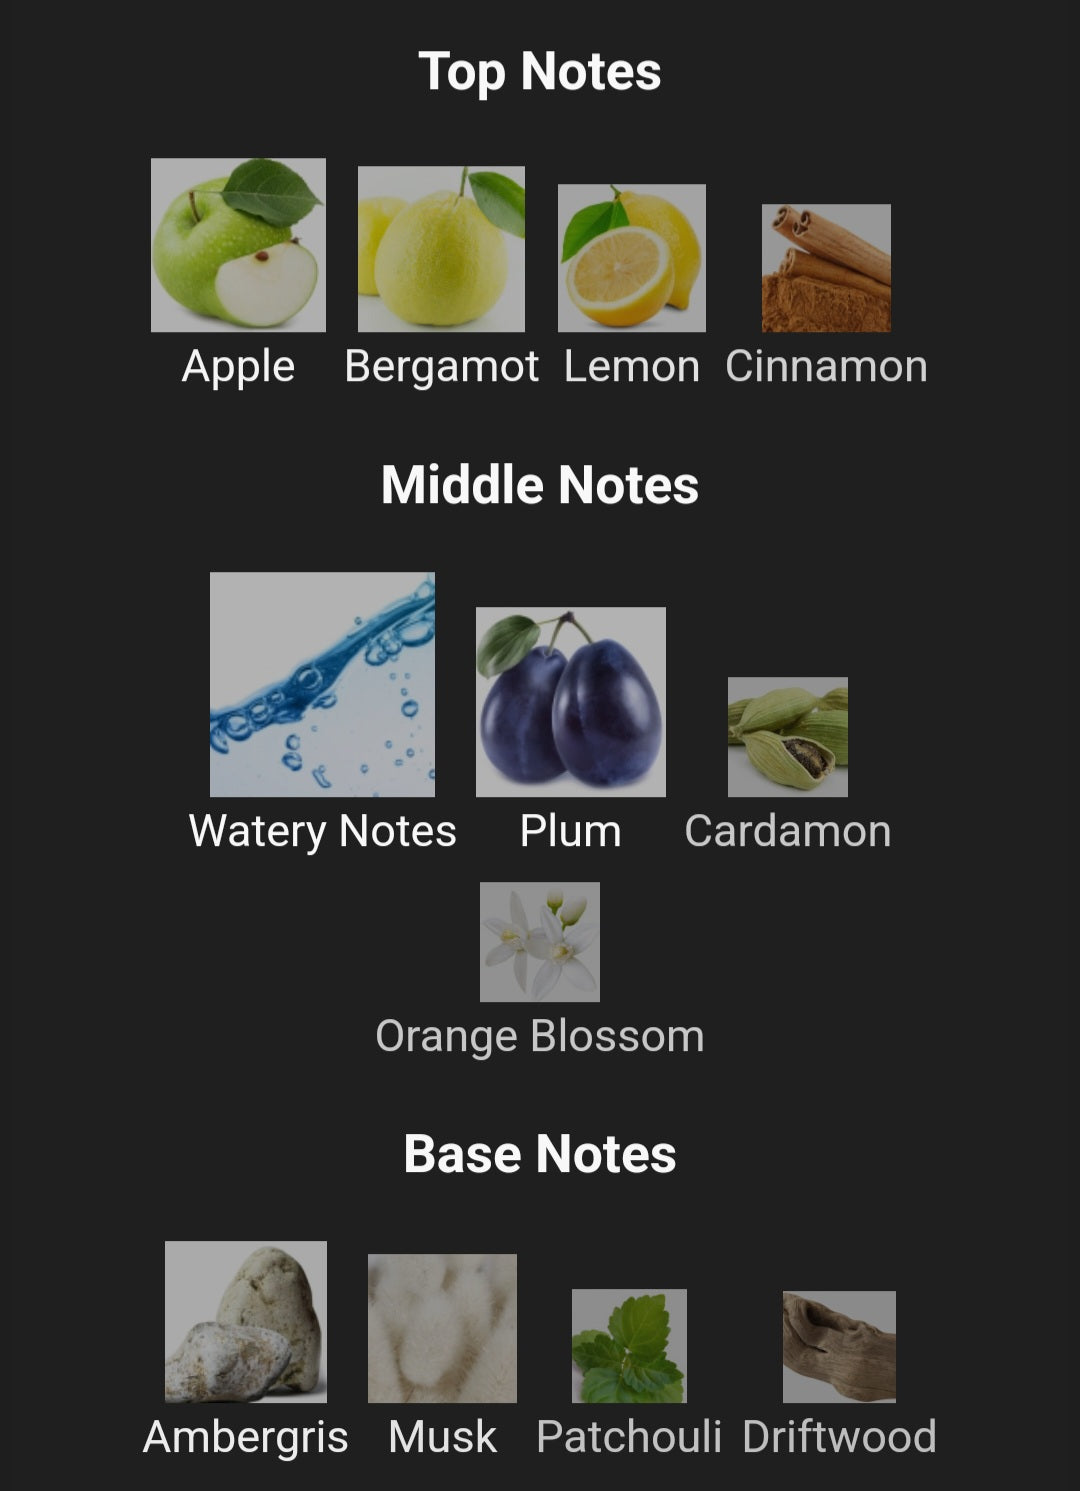Image resolution: width=1080 pixels, height=1491 pixels.
Task: Tap the Patchouli name label
Action: click(x=628, y=1437)
